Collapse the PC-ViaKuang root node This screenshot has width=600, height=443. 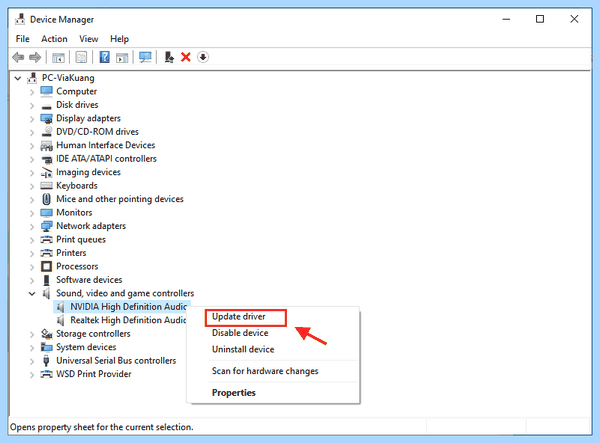[18, 78]
